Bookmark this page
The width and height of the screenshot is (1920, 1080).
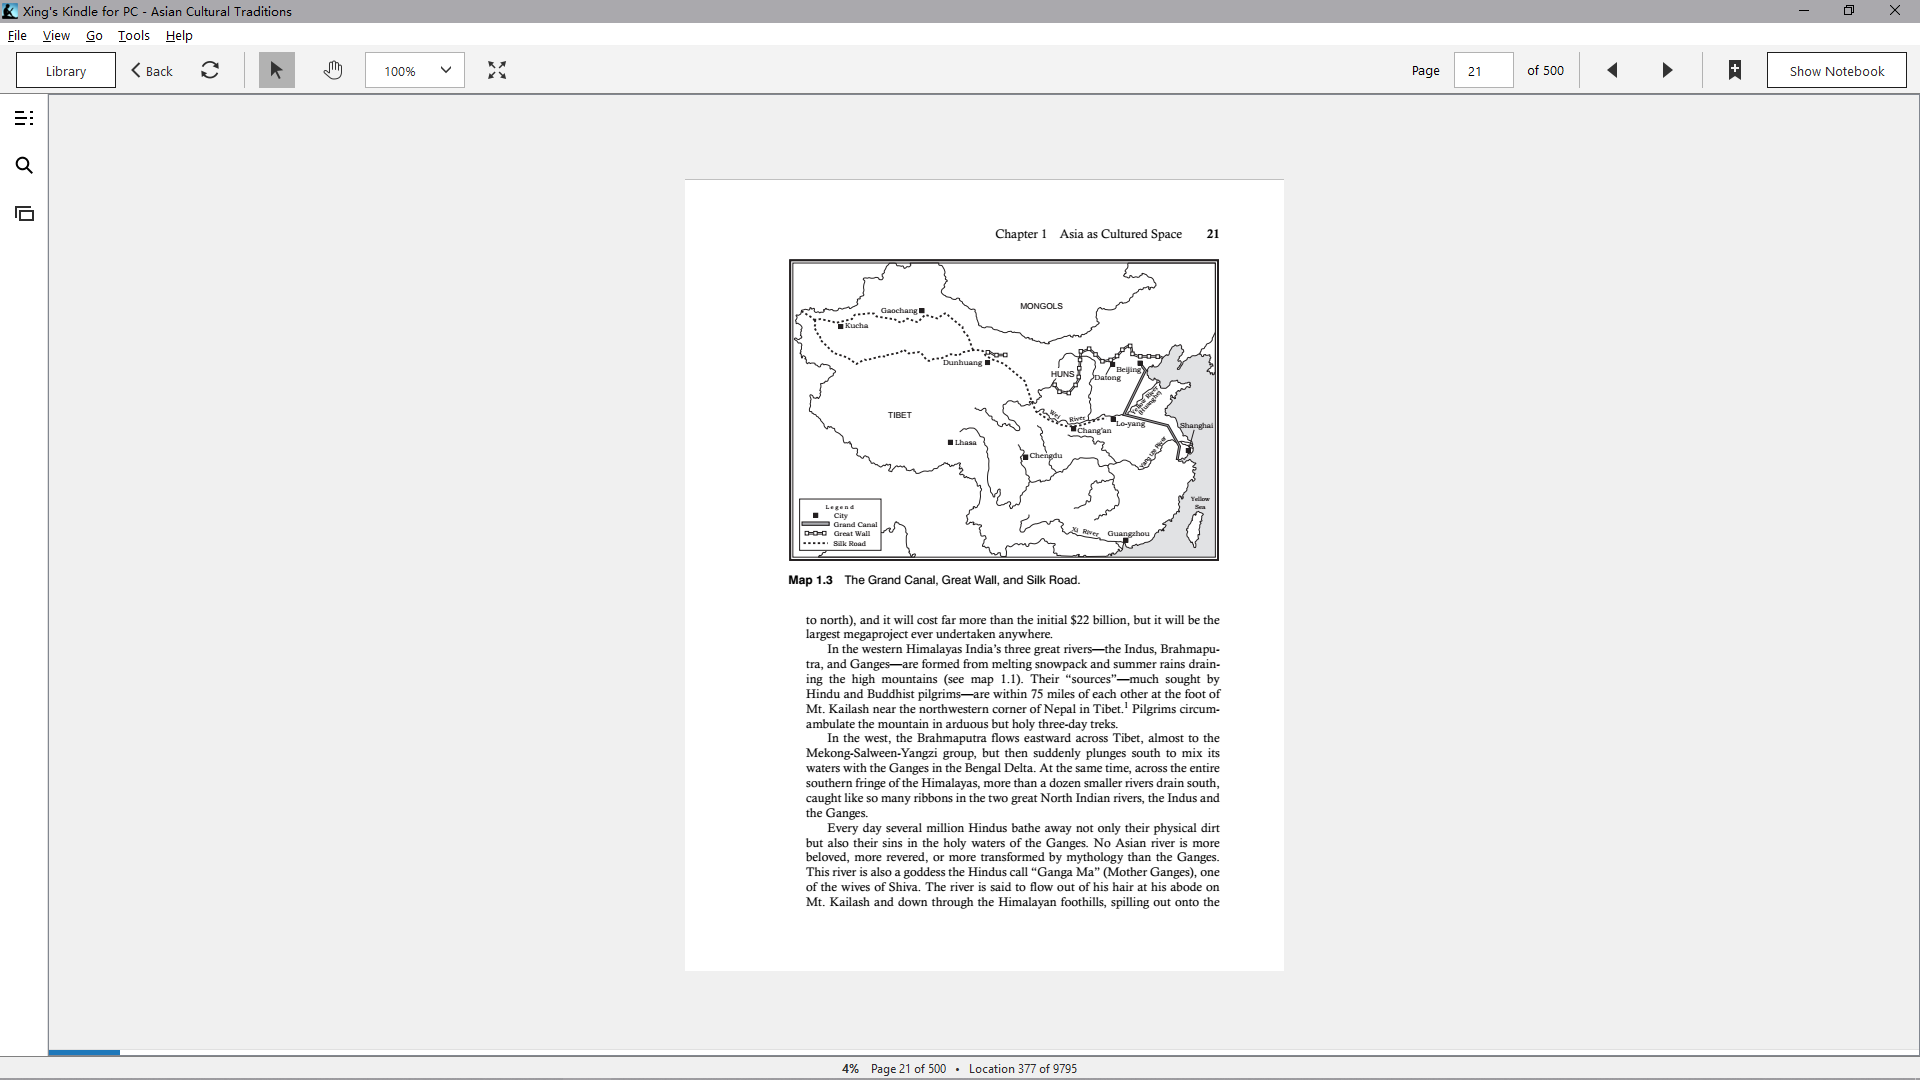[1735, 70]
